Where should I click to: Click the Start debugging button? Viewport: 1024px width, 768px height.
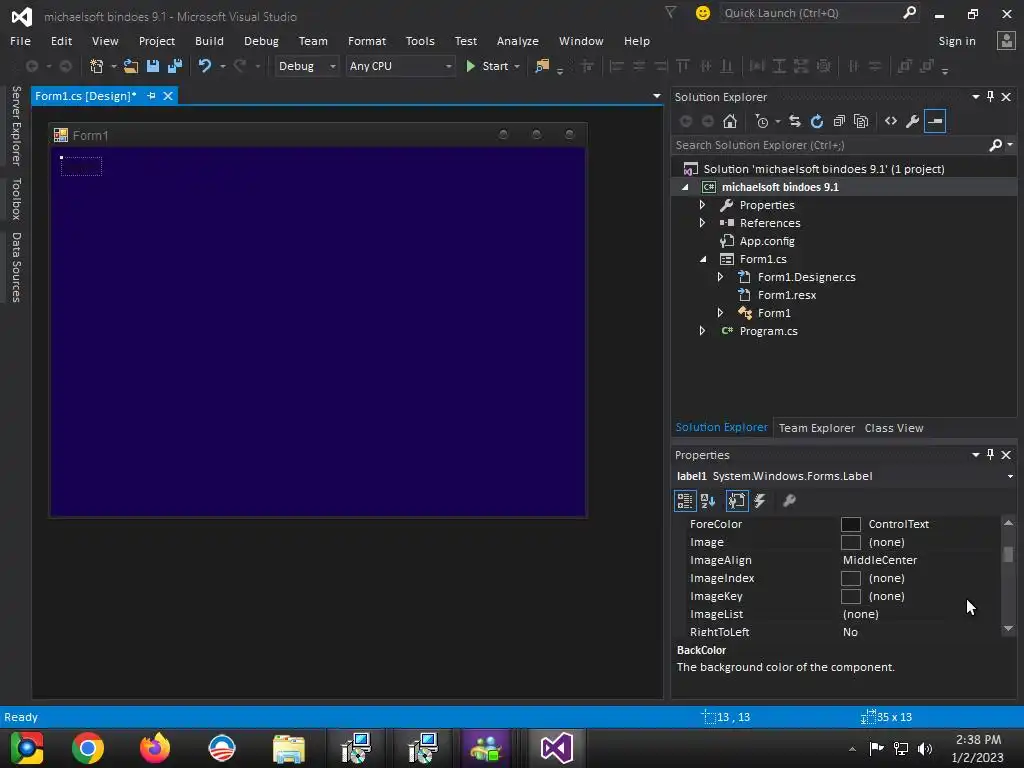488,66
